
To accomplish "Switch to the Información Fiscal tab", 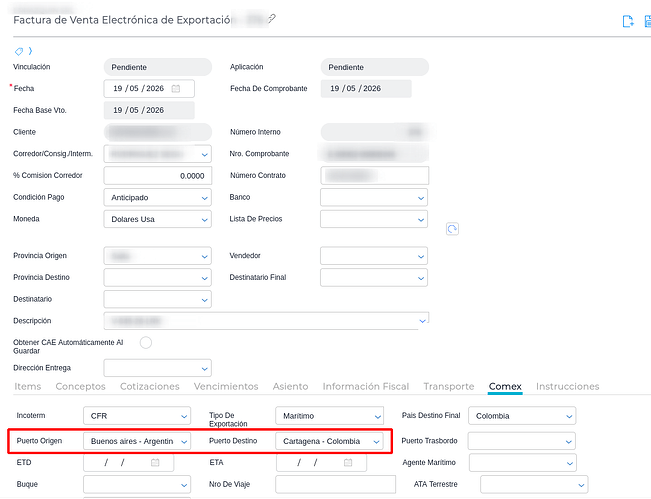I will pyautogui.click(x=366, y=386).
